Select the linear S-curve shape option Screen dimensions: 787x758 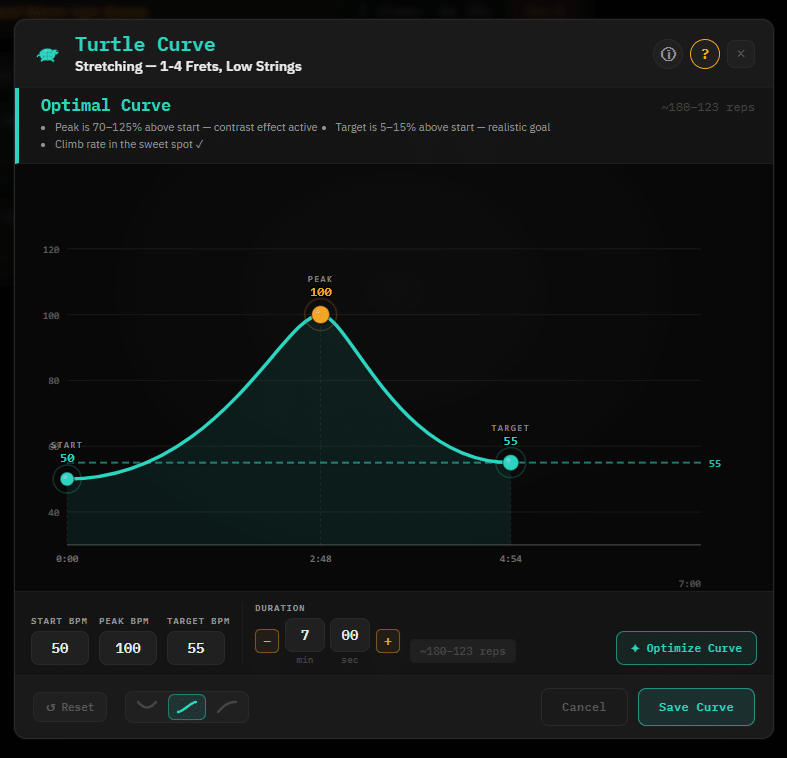pyautogui.click(x=187, y=707)
